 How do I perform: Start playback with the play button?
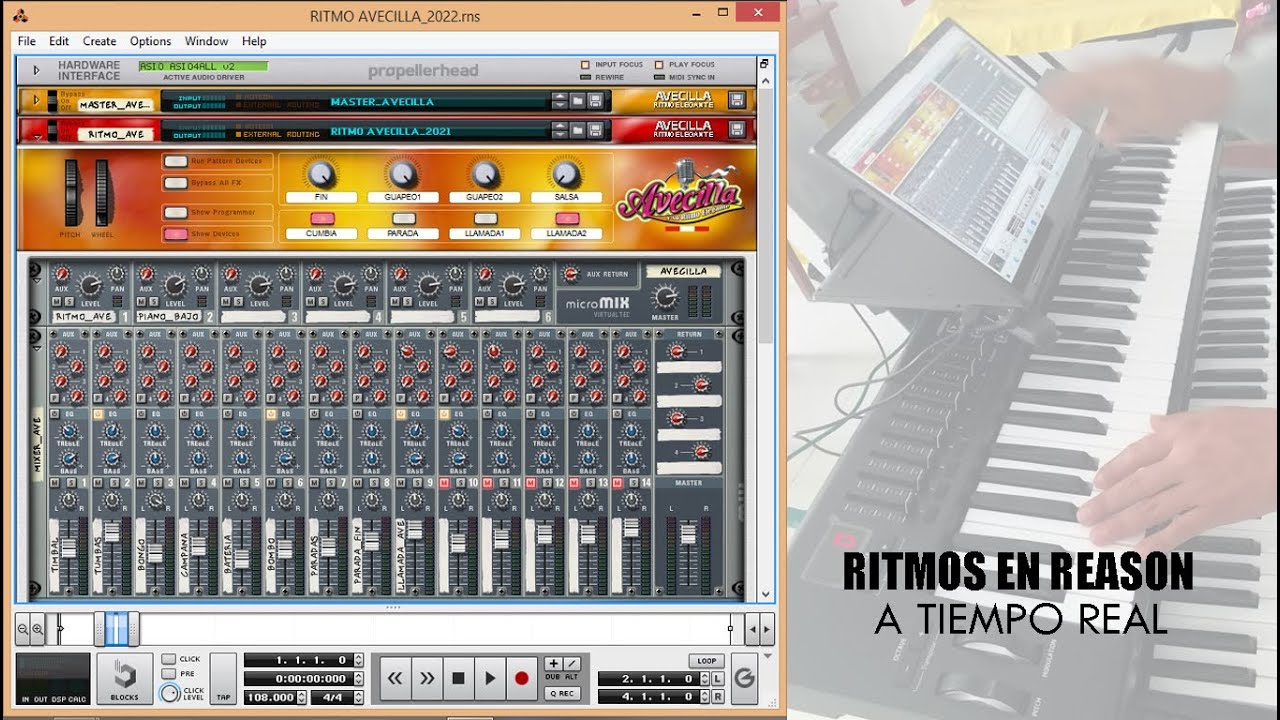[x=490, y=678]
